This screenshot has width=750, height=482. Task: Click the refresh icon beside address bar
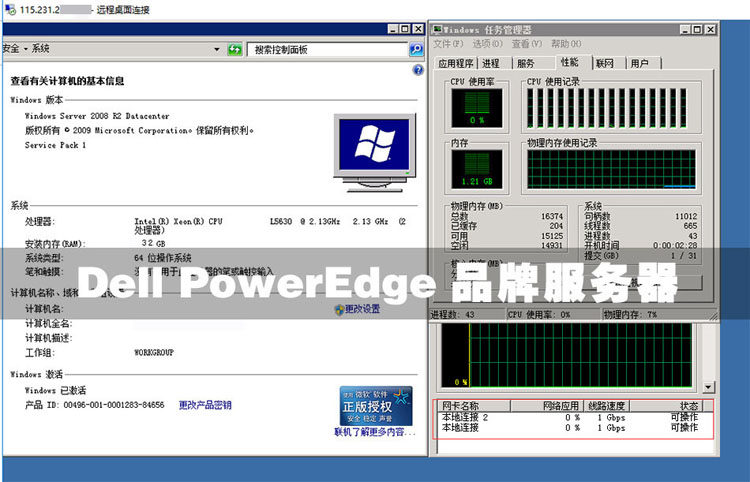point(235,49)
